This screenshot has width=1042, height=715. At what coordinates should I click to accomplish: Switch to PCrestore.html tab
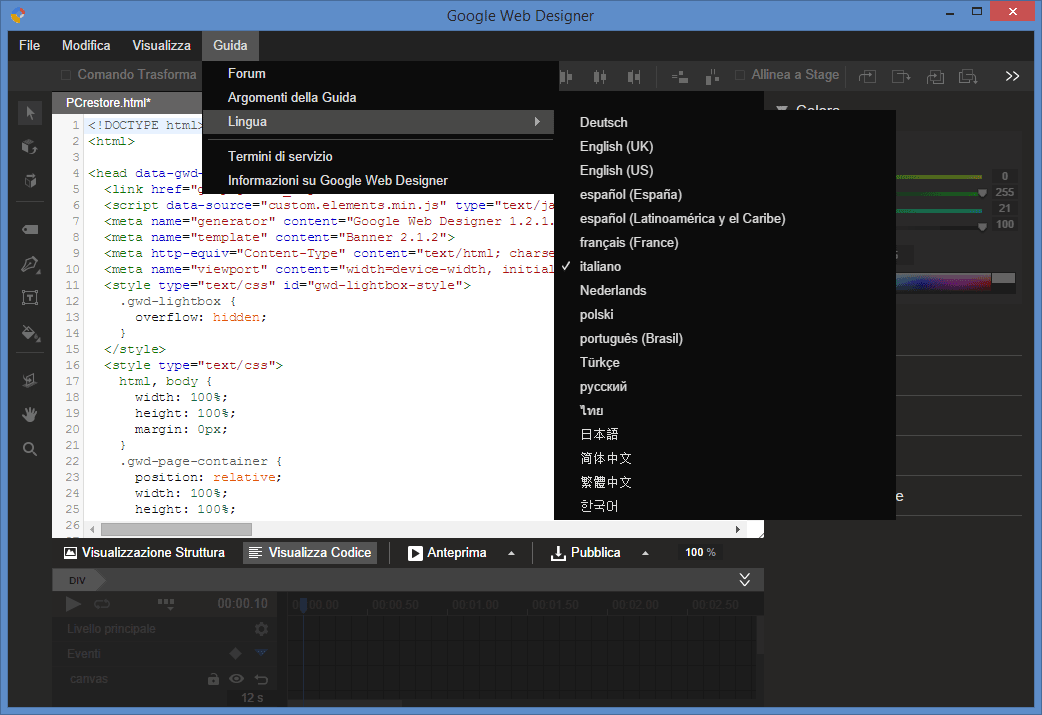click(108, 102)
